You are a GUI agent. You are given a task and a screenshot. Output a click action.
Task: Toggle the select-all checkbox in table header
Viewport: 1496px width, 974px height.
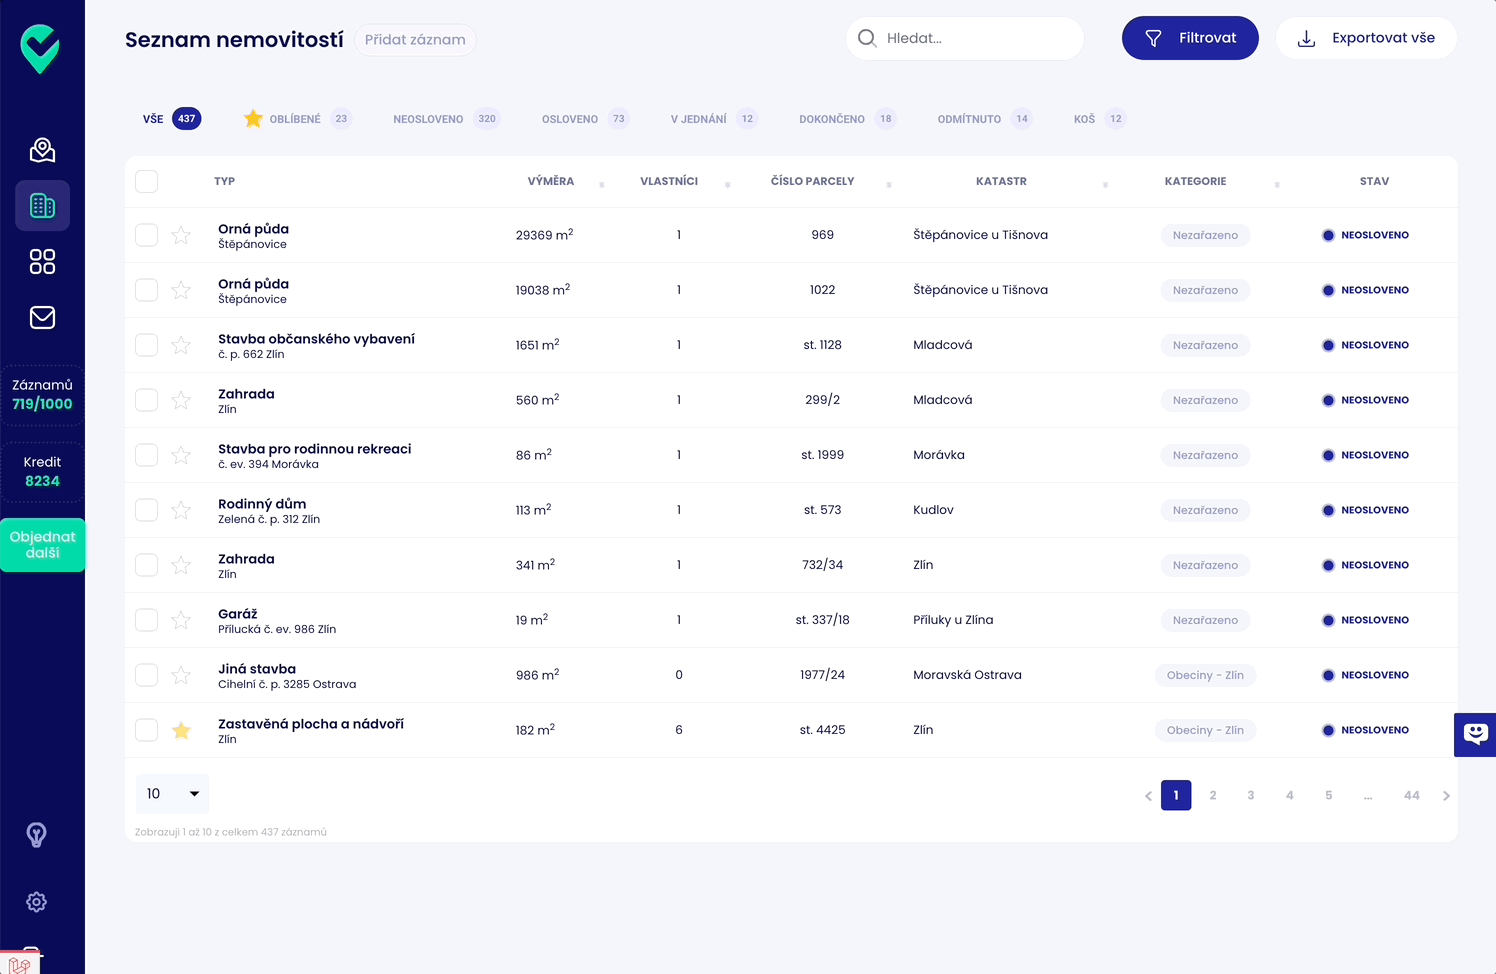click(147, 181)
